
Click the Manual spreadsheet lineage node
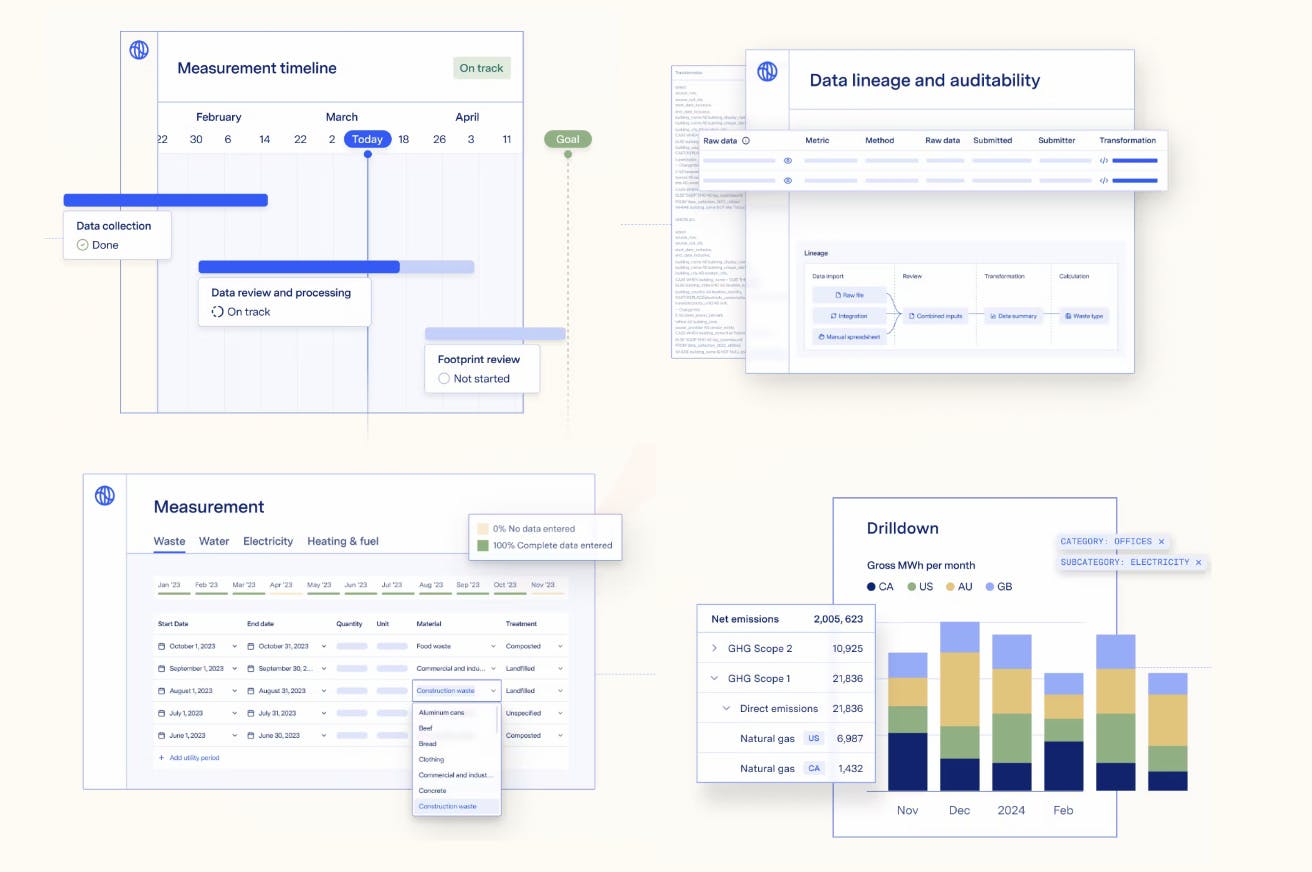849,337
